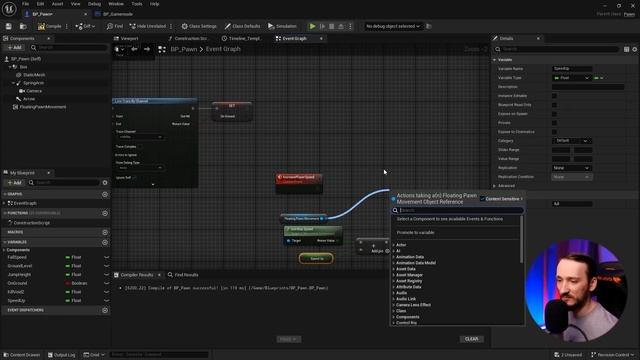Open the Compile options three-dot menu
Viewport: 640px width, 360px height.
pos(67,26)
